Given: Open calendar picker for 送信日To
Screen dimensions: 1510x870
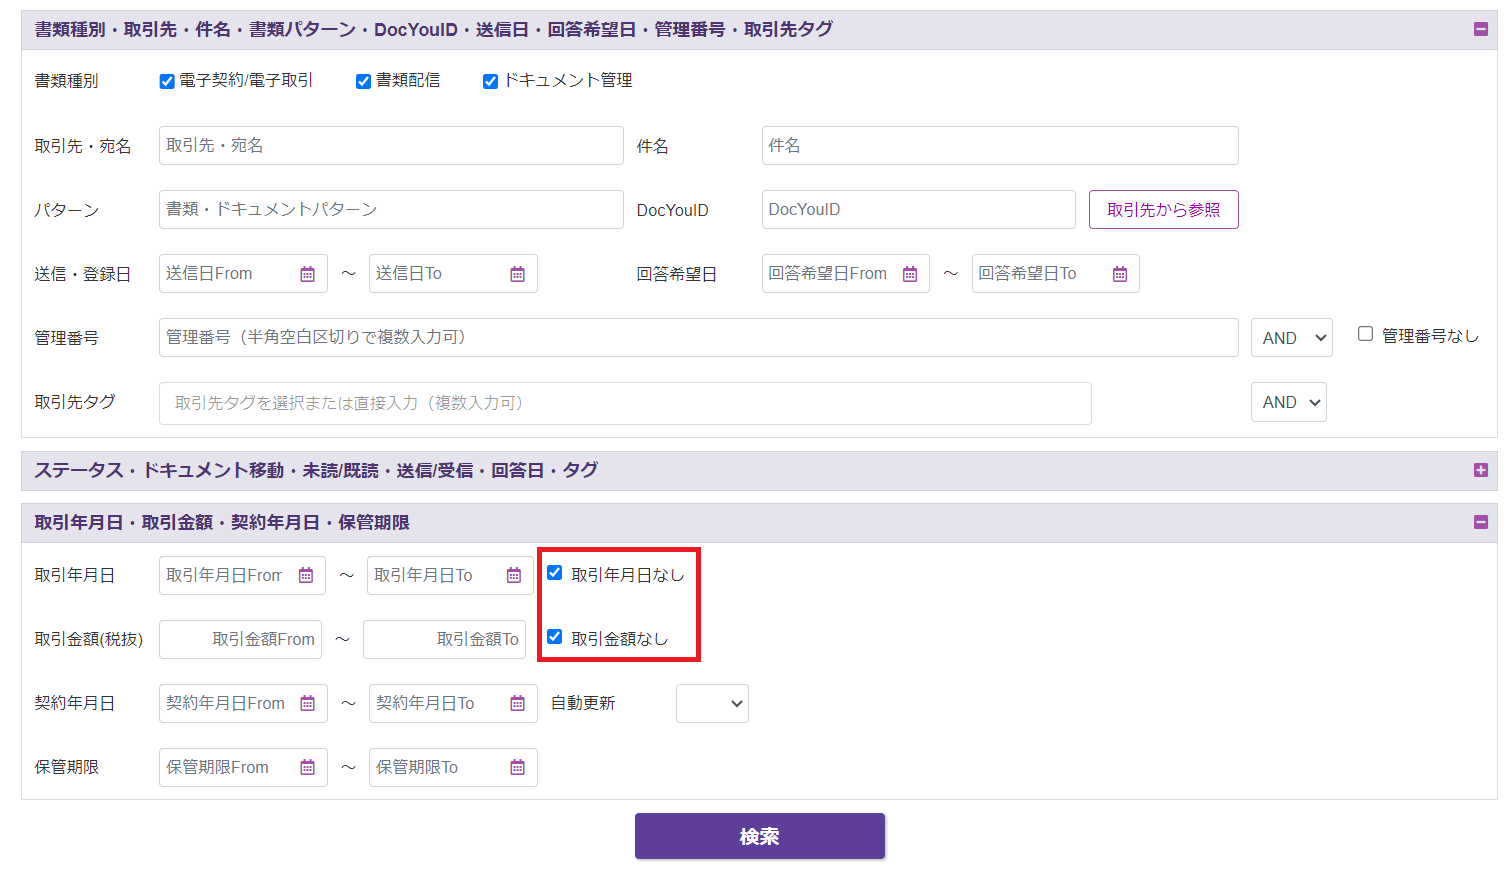Looking at the screenshot, I should [517, 274].
